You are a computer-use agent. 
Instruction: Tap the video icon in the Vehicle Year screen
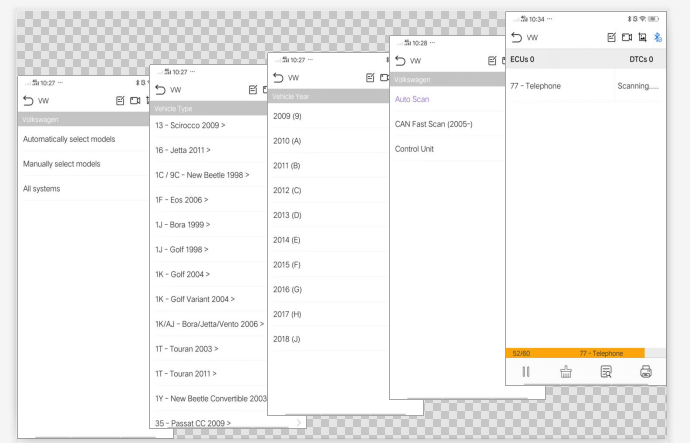[x=384, y=78]
